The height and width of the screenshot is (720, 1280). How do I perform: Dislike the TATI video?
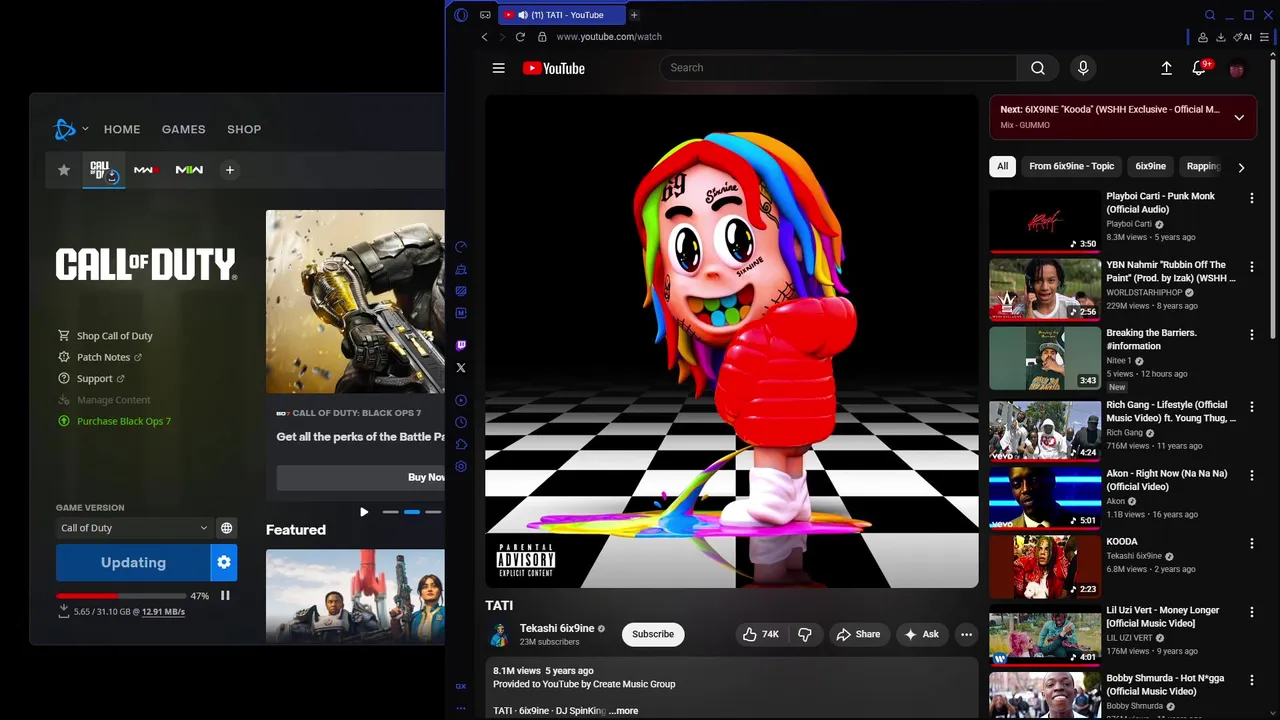(x=805, y=634)
